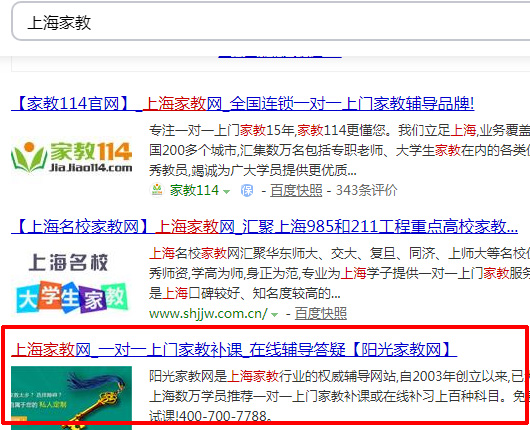The height and width of the screenshot is (430, 530).
Task: Open the 阳光家教网 result title link
Action: (x=234, y=350)
